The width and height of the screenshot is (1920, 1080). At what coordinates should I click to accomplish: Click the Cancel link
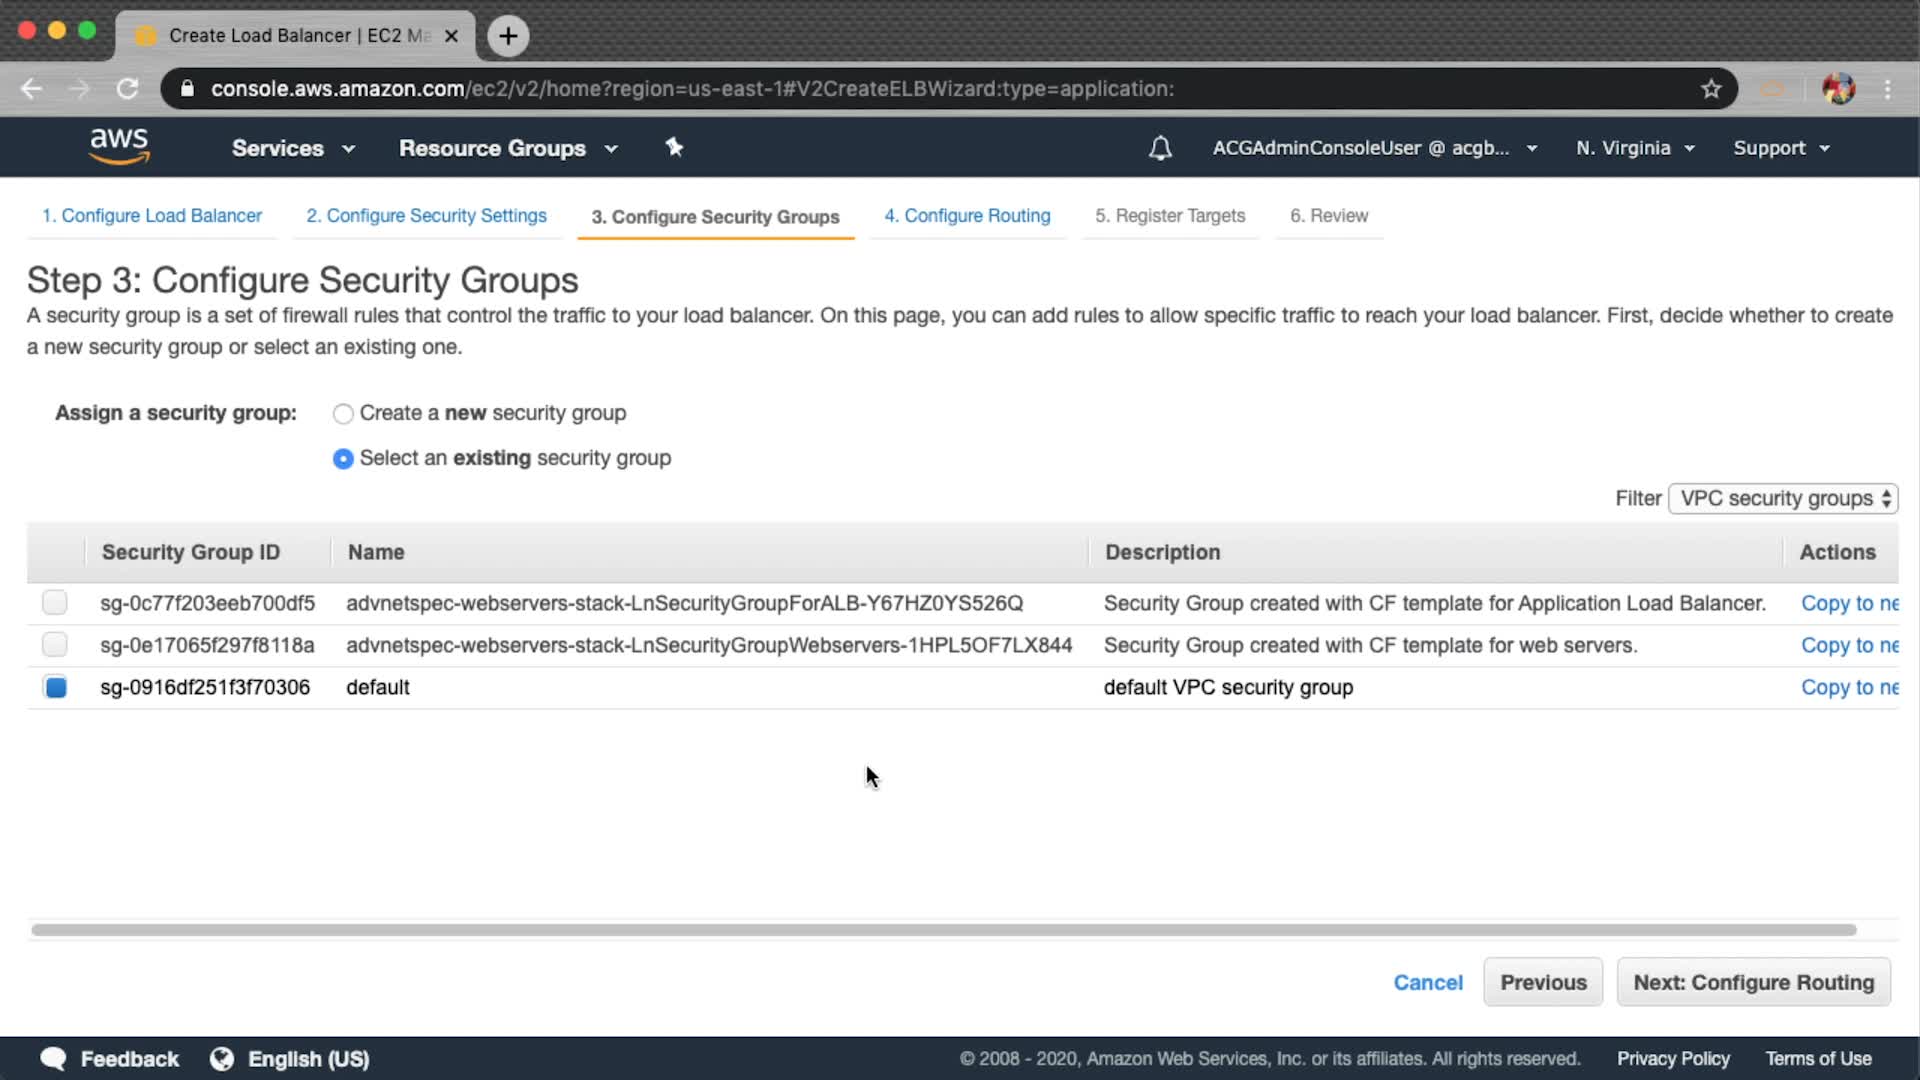pos(1427,982)
